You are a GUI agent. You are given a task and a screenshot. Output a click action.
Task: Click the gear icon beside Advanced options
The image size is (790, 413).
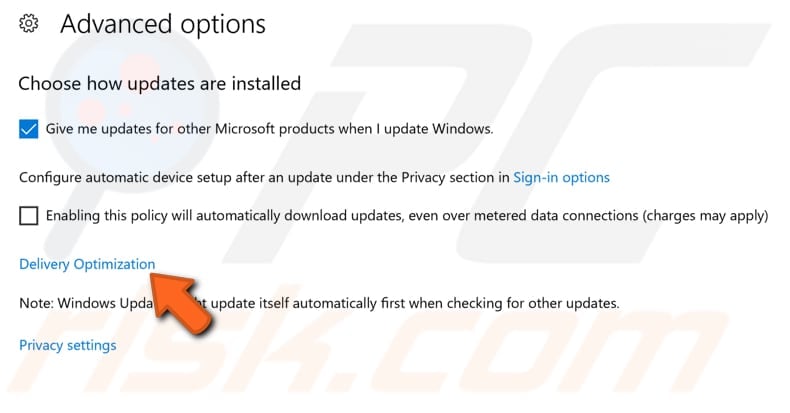point(29,24)
